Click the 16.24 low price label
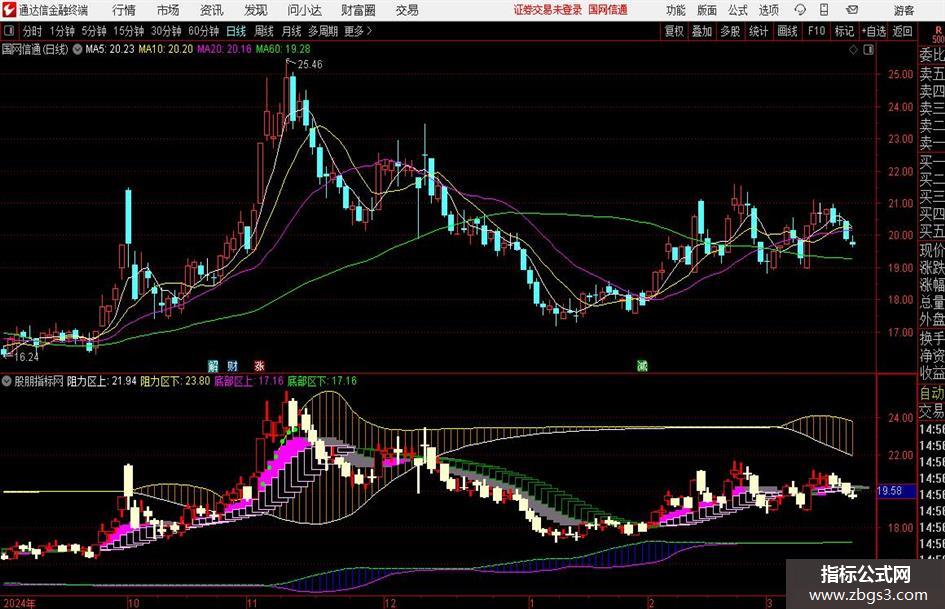Image resolution: width=945 pixels, height=609 pixels. click(x=26, y=357)
